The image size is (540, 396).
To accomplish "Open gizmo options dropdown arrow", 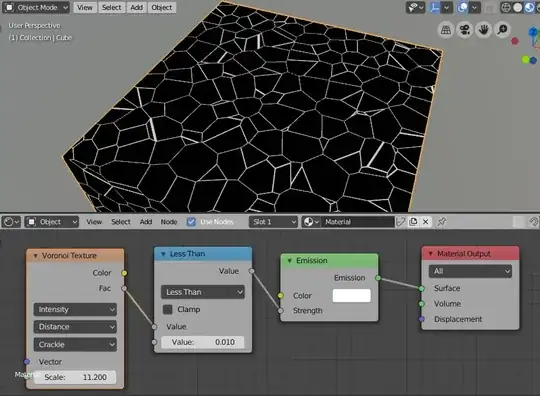I will pyautogui.click(x=447, y=8).
